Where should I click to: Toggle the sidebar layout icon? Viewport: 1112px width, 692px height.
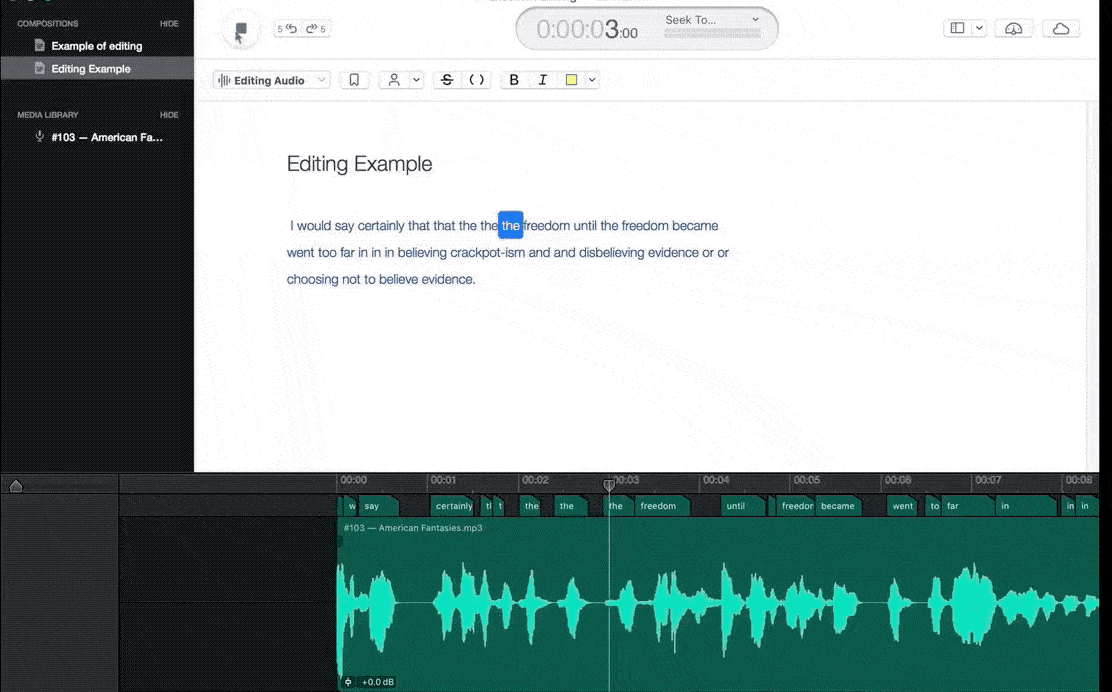958,27
